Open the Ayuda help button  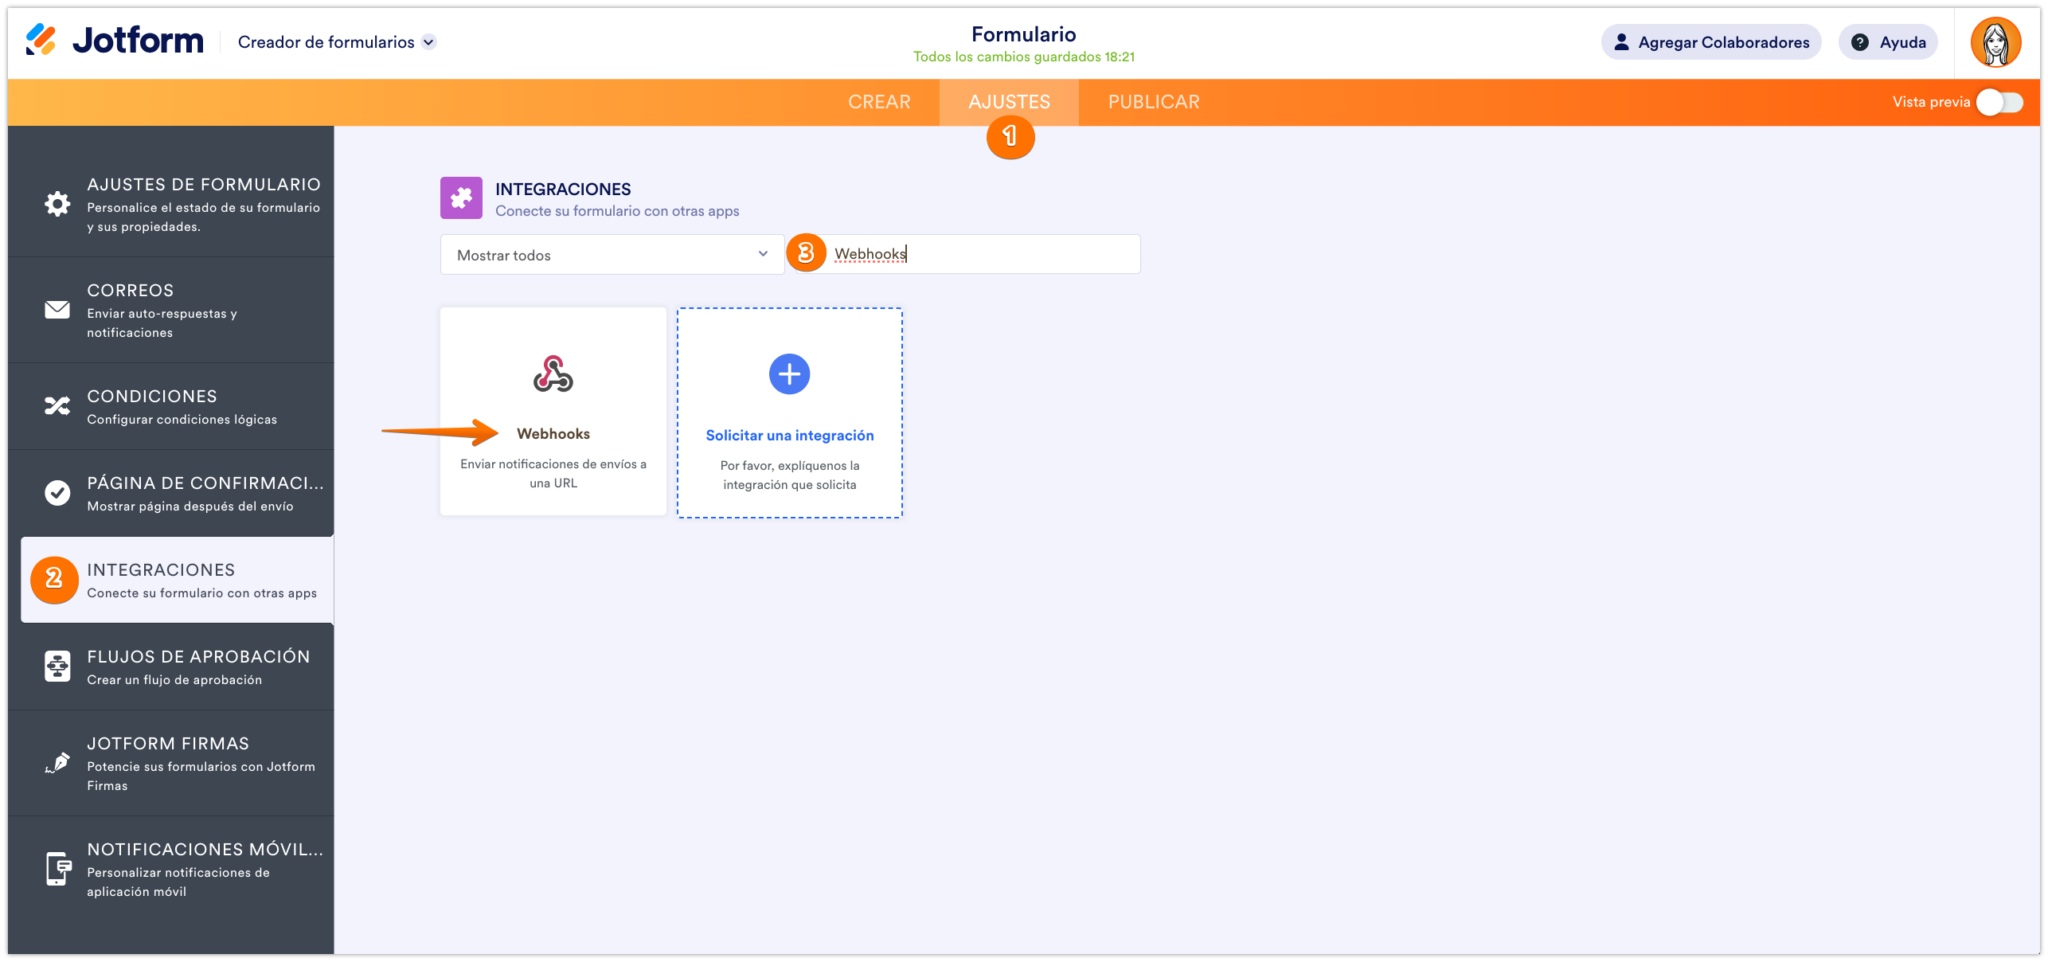1887,42
